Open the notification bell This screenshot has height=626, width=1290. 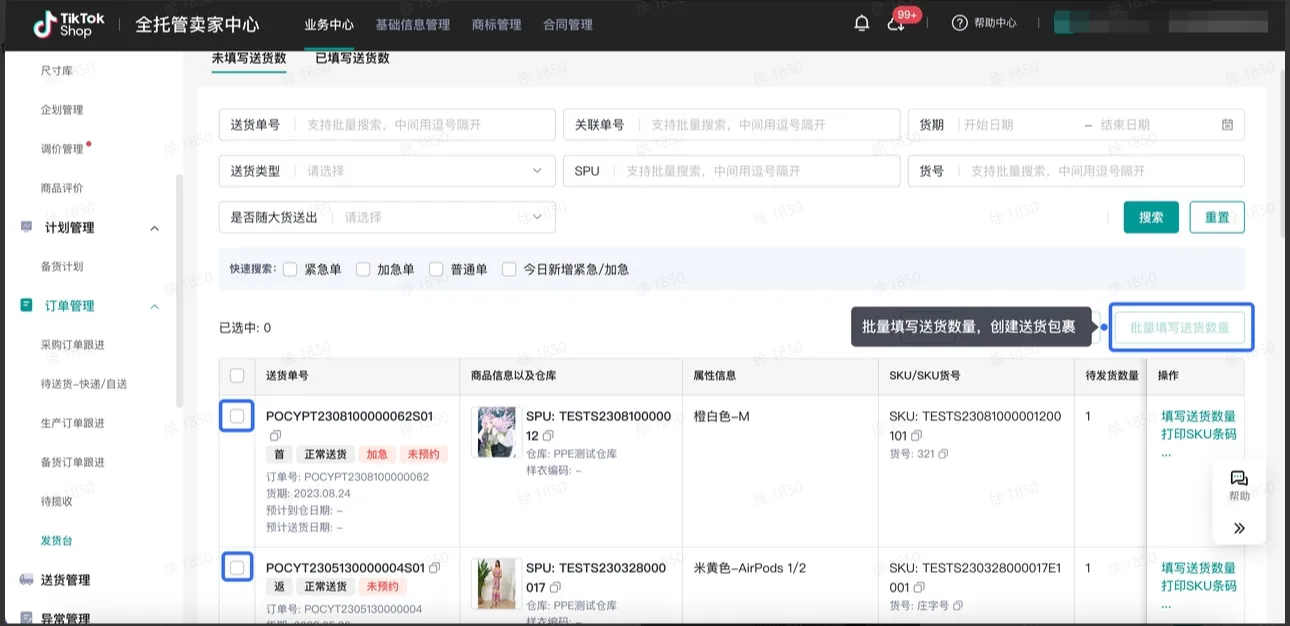(862, 23)
